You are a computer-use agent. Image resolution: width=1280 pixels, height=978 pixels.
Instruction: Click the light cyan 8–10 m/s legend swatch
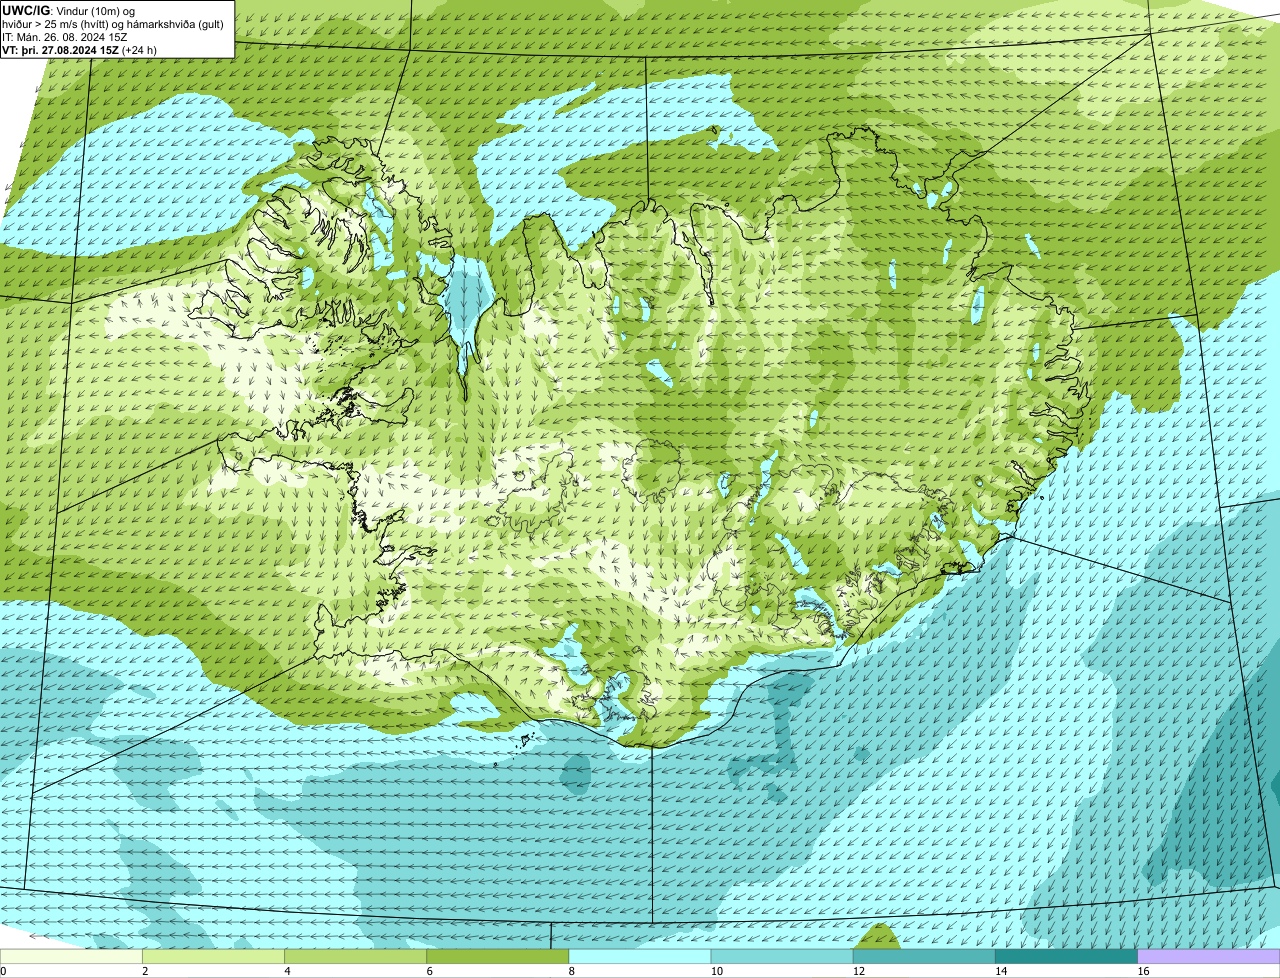[x=640, y=956]
